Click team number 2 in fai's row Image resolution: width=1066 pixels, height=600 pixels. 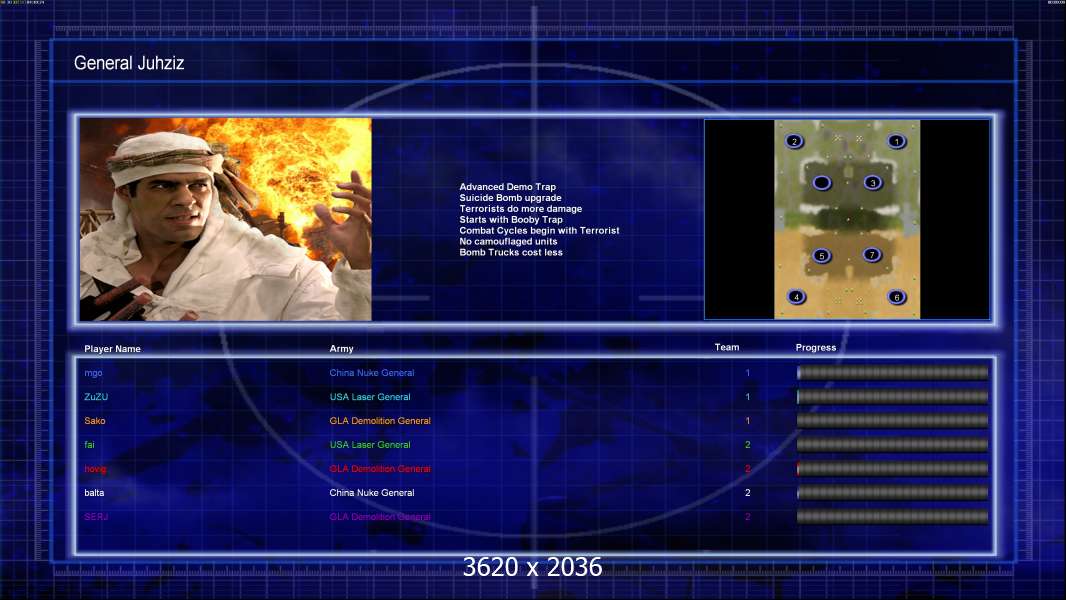(748, 445)
